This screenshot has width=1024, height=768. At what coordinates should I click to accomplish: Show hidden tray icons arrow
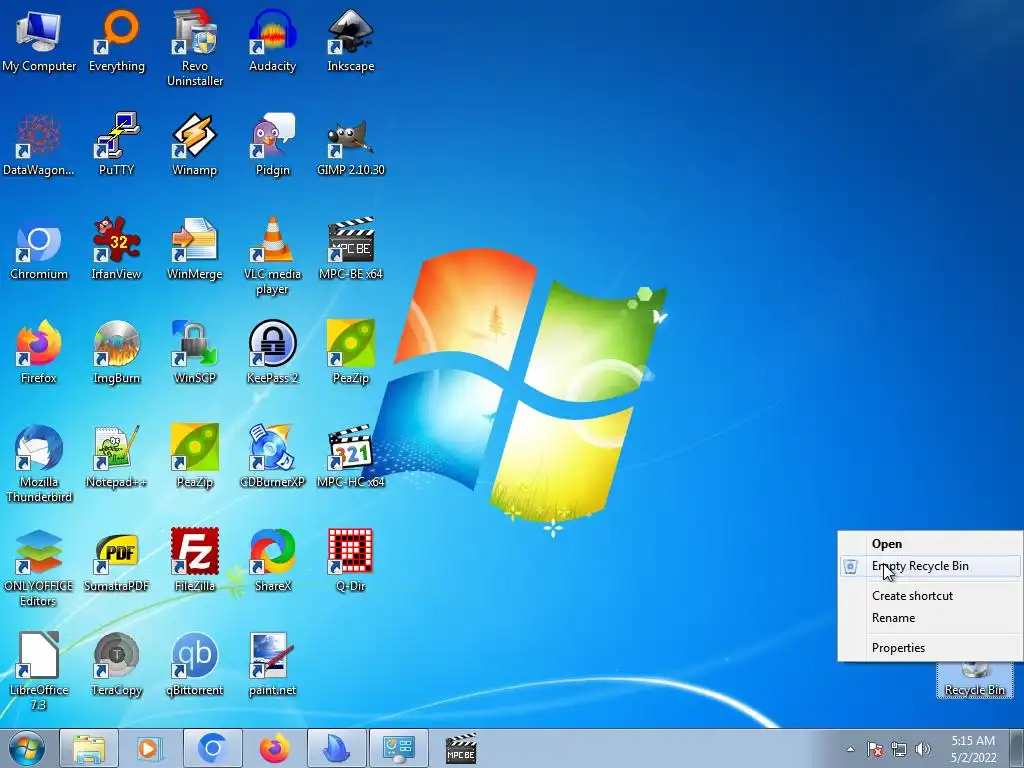[850, 749]
